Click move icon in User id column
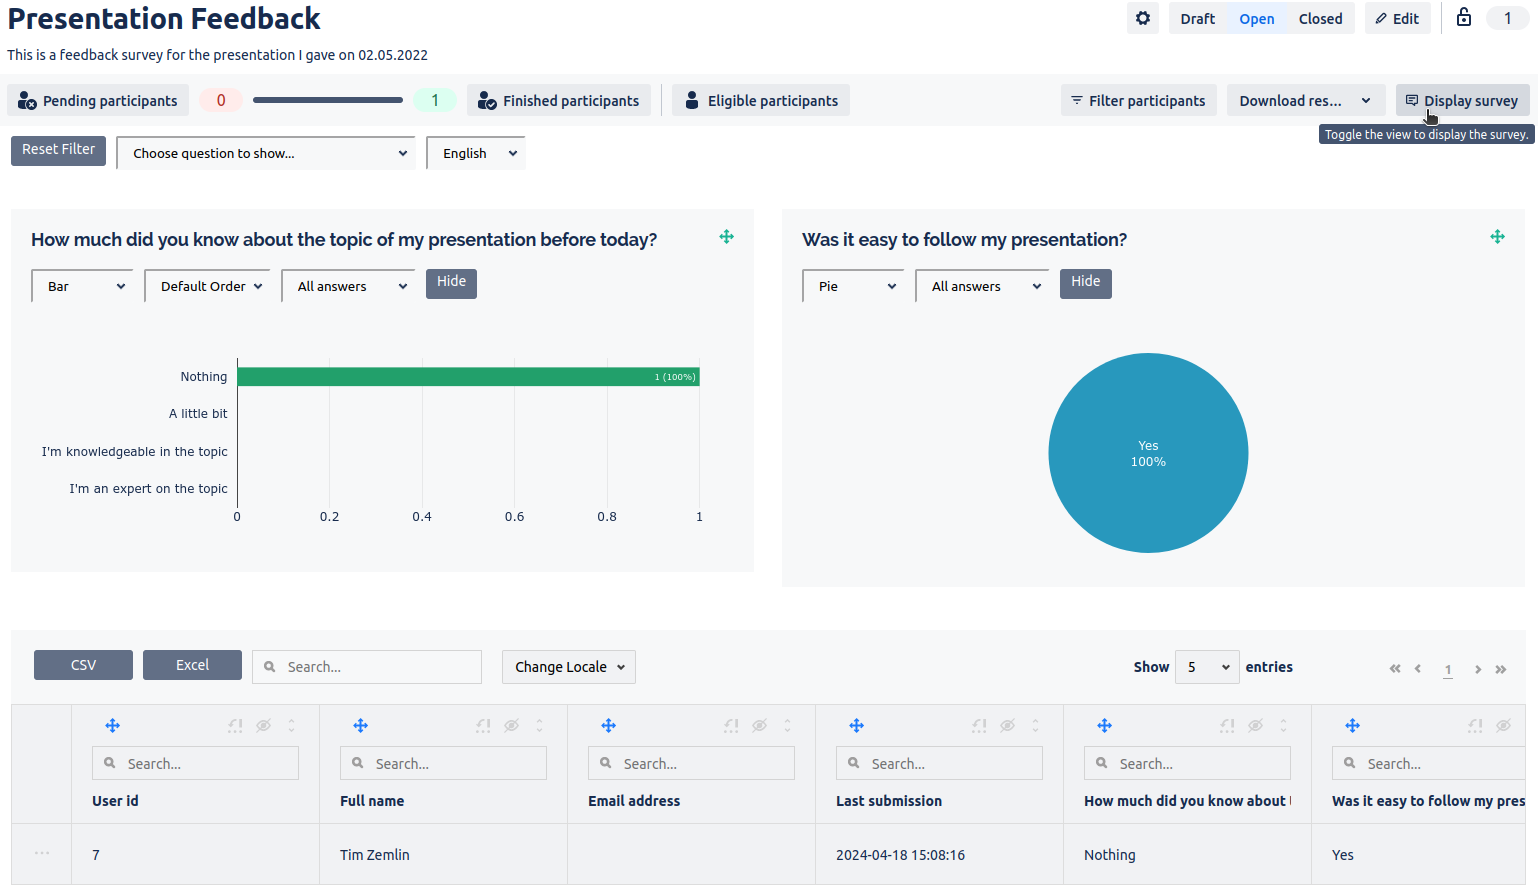 pyautogui.click(x=112, y=726)
